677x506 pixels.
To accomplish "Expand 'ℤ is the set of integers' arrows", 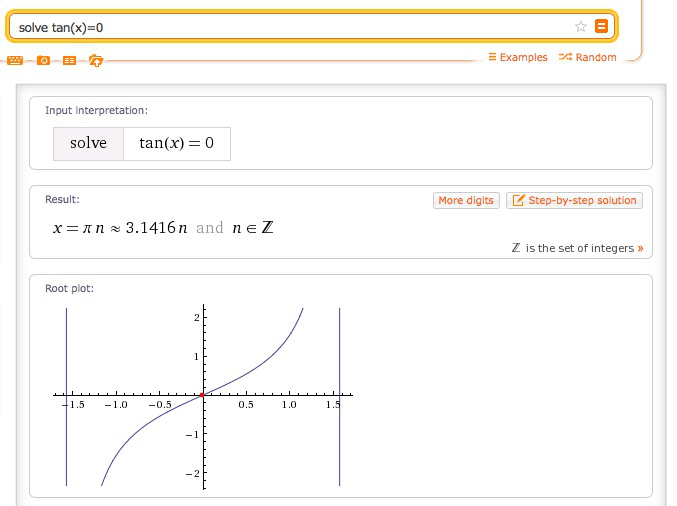I will pos(640,249).
